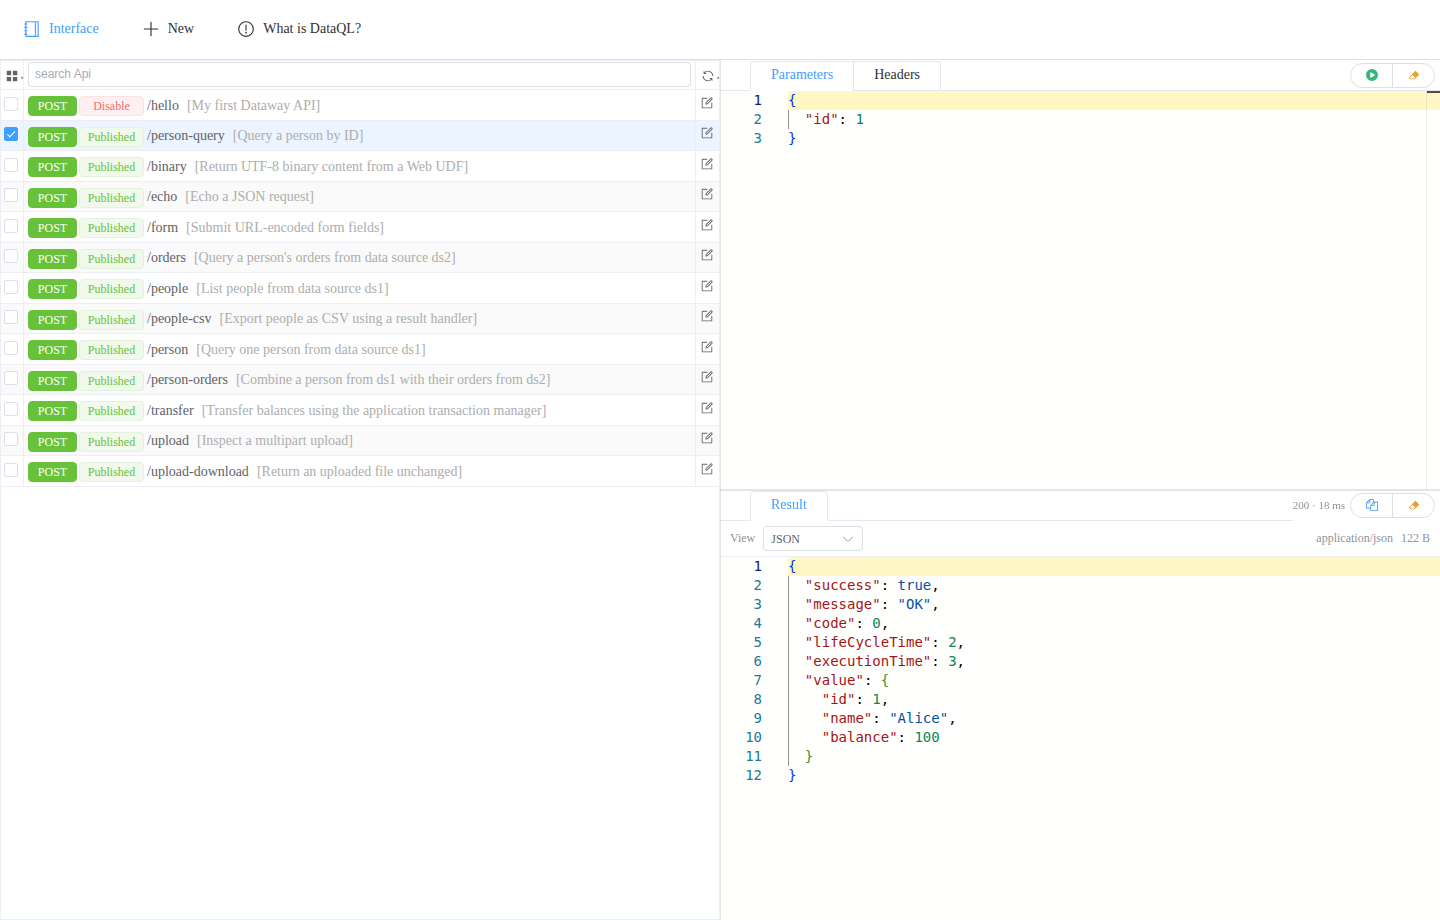
Task: Uncheck the /person-query checkbox
Action: (x=11, y=134)
